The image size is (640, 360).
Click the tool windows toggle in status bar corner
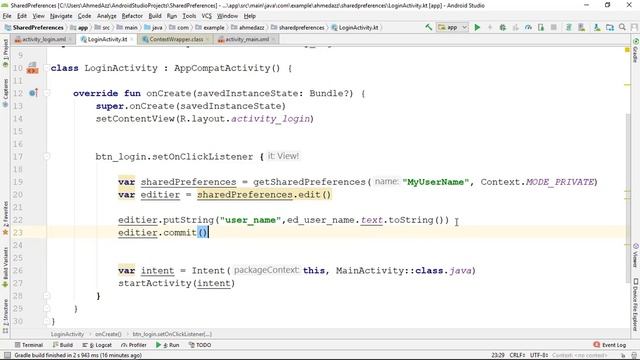[7, 356]
